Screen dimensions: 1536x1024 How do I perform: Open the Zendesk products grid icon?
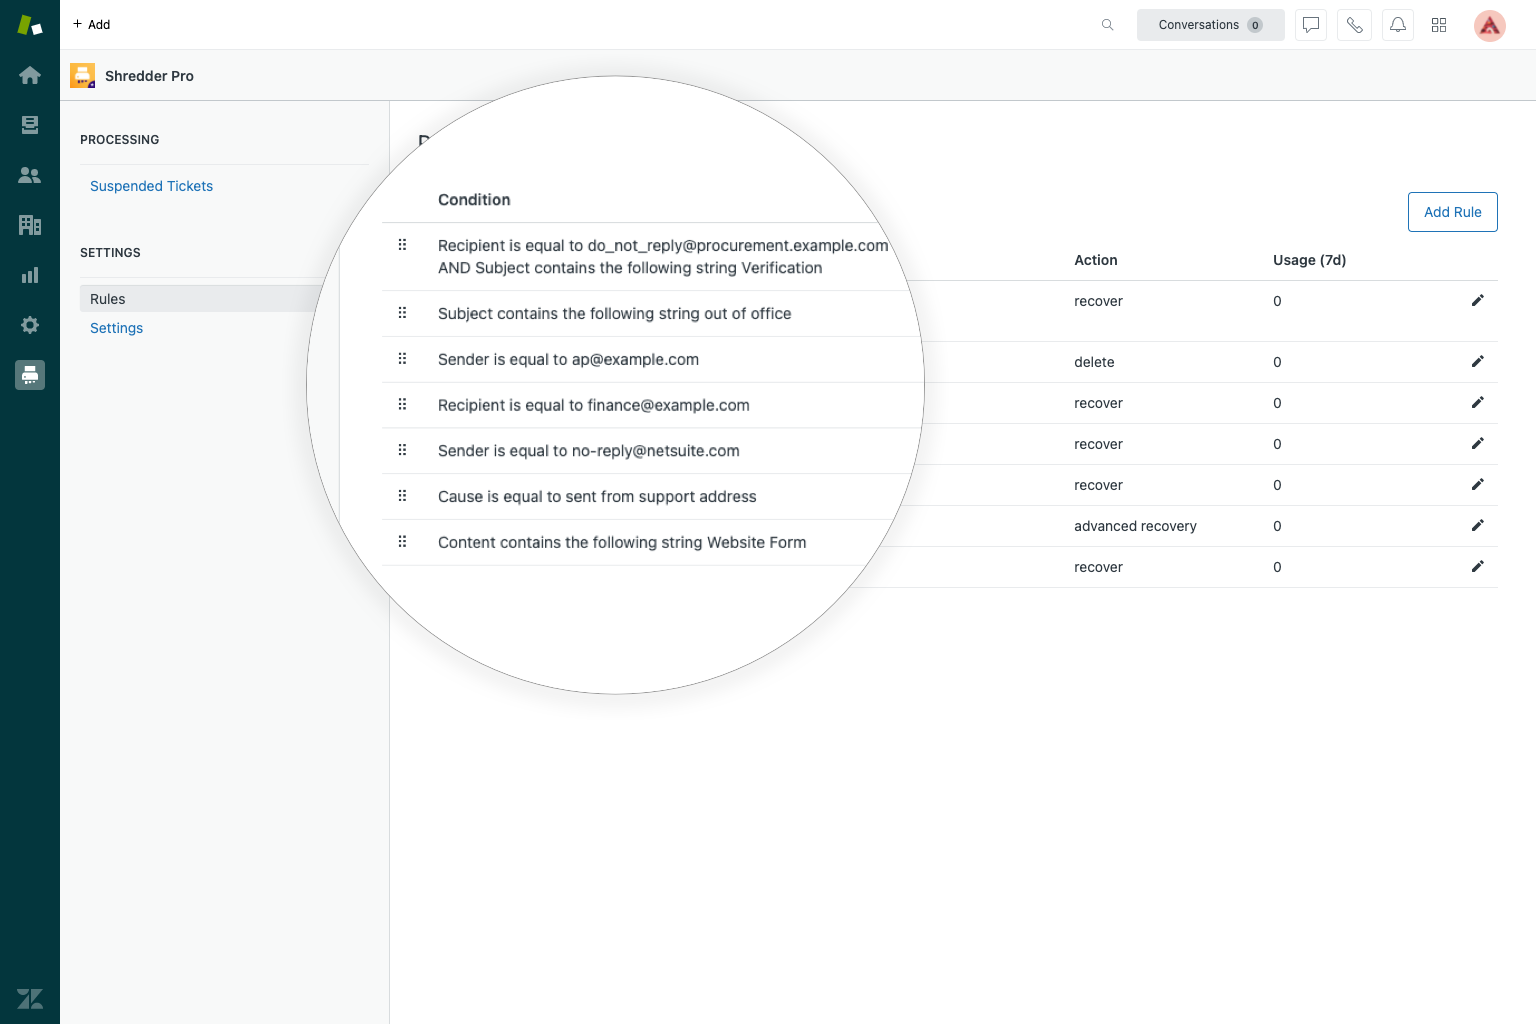click(x=1439, y=25)
